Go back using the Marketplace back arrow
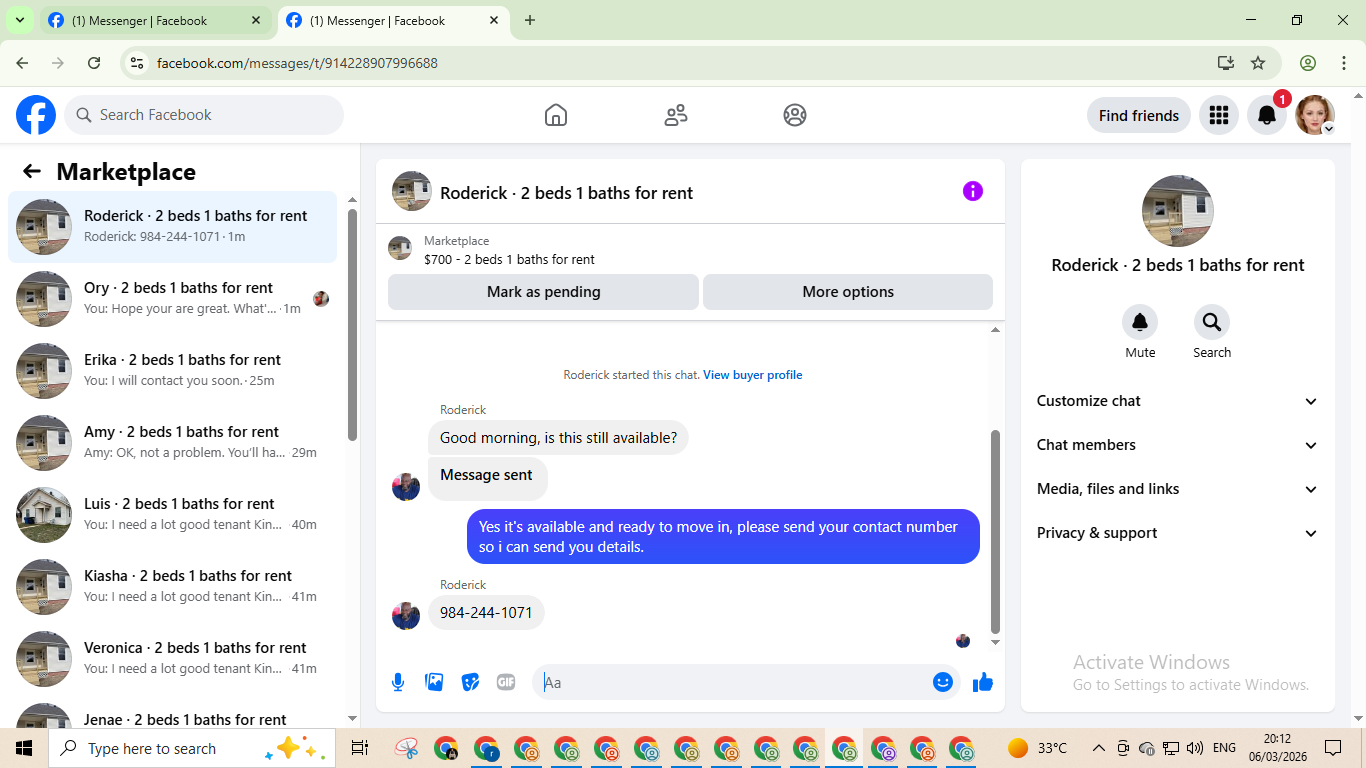Screen dimensions: 1366x768 tap(32, 171)
